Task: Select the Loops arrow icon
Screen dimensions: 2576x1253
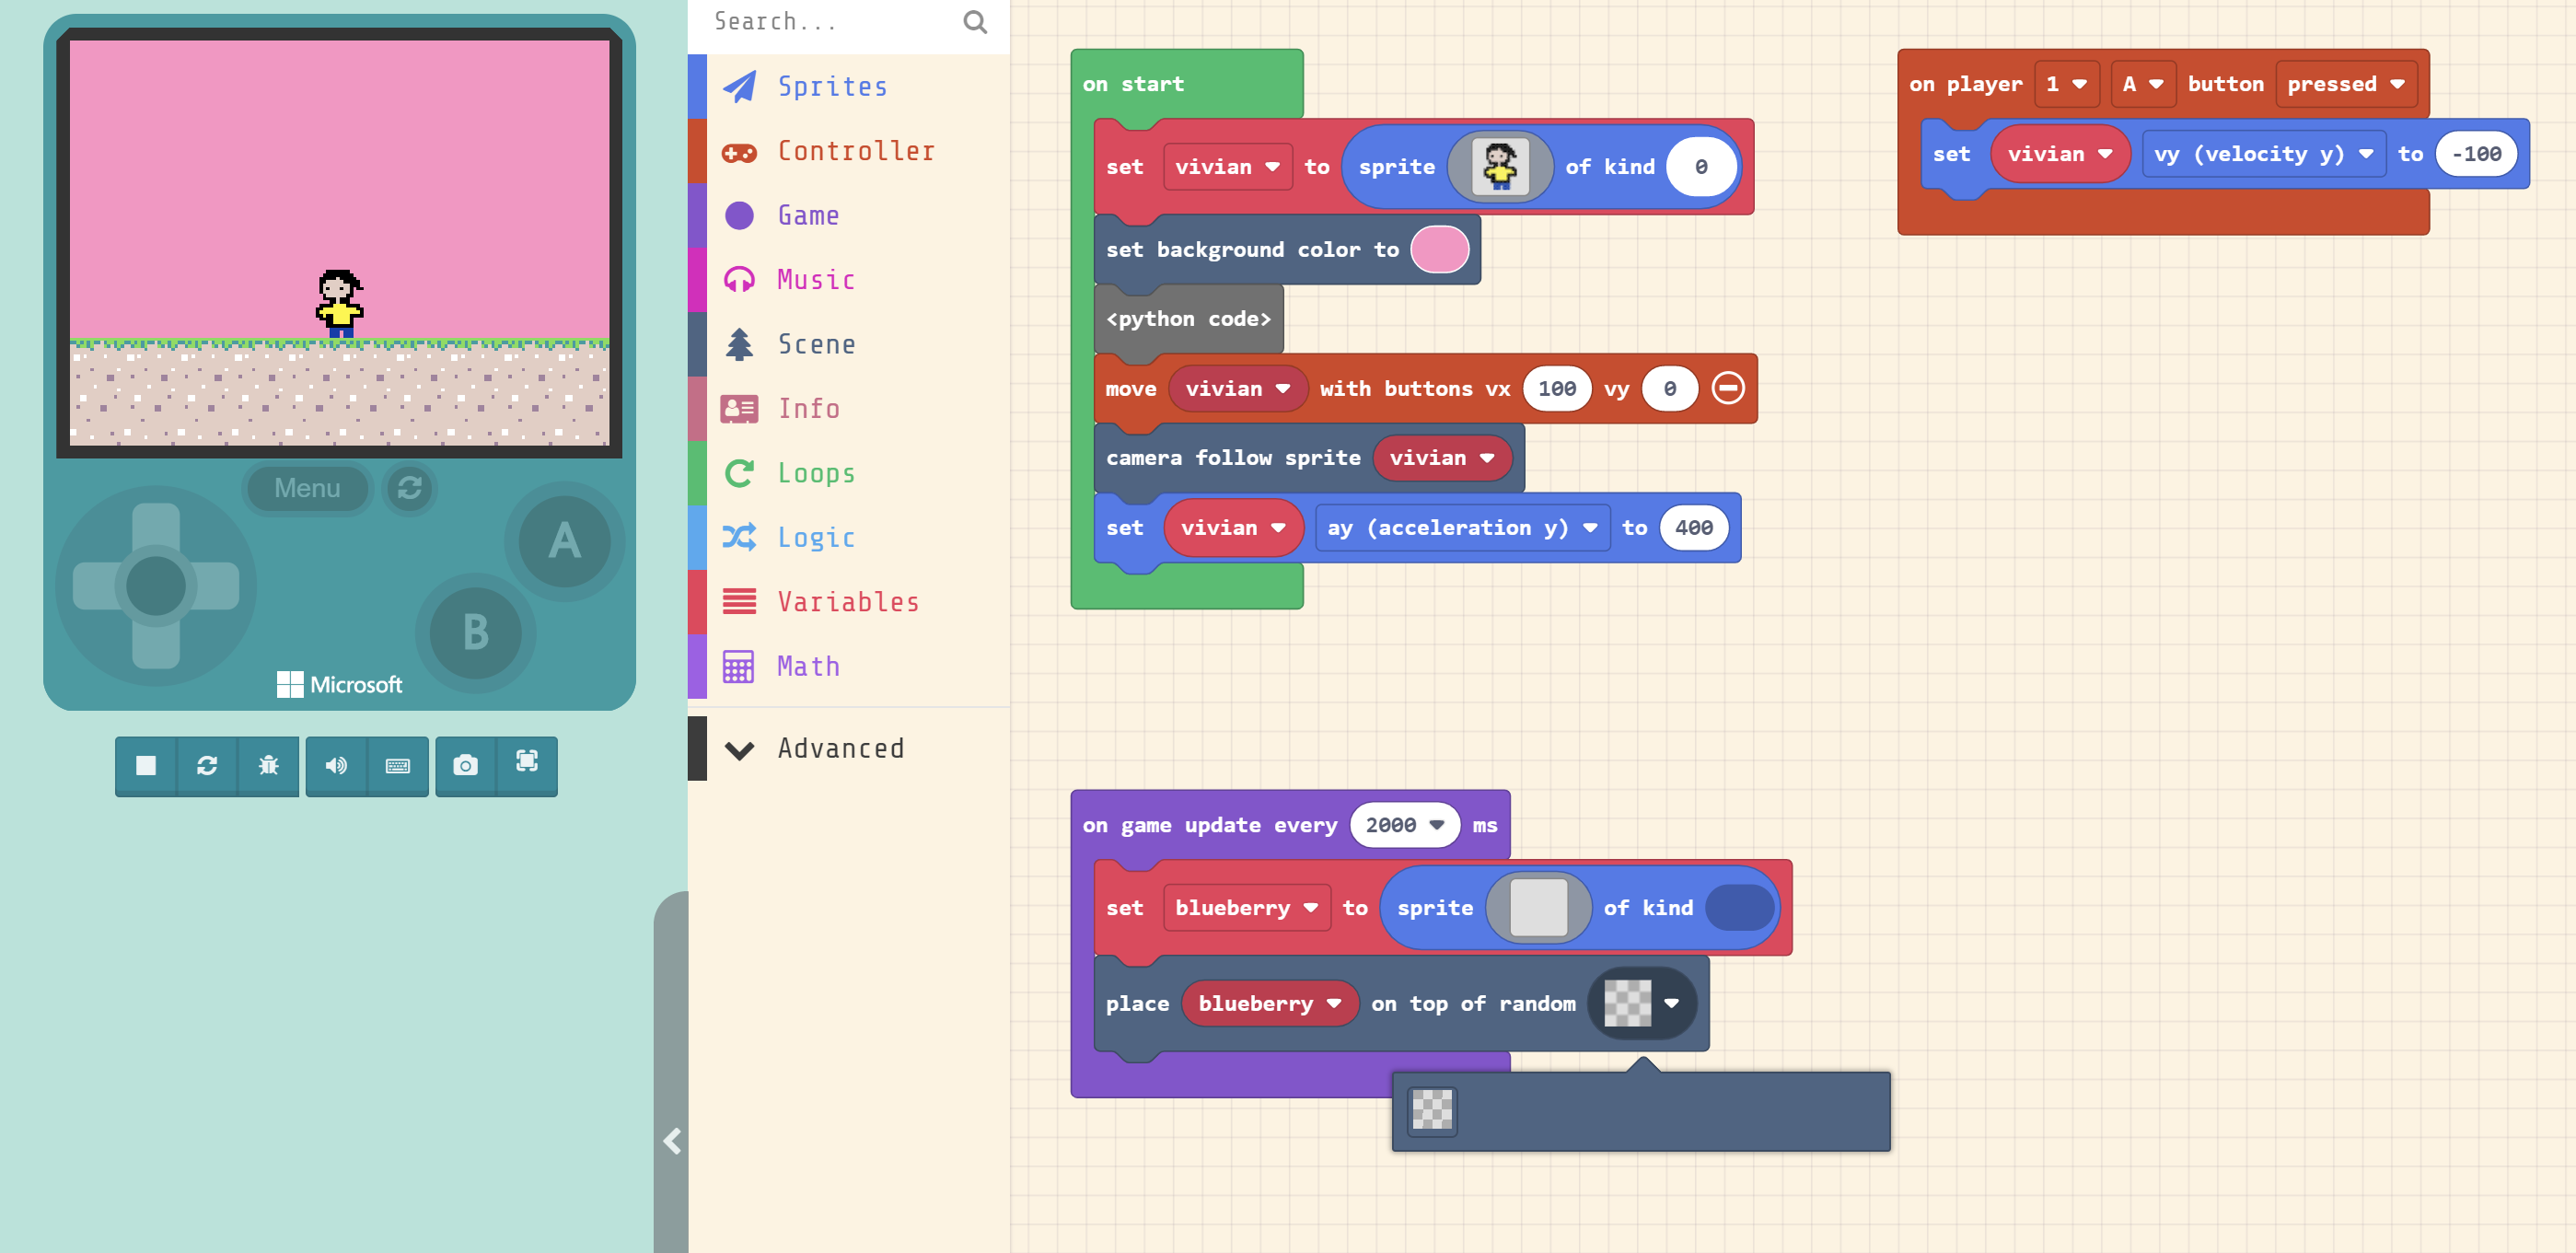Action: coord(739,473)
